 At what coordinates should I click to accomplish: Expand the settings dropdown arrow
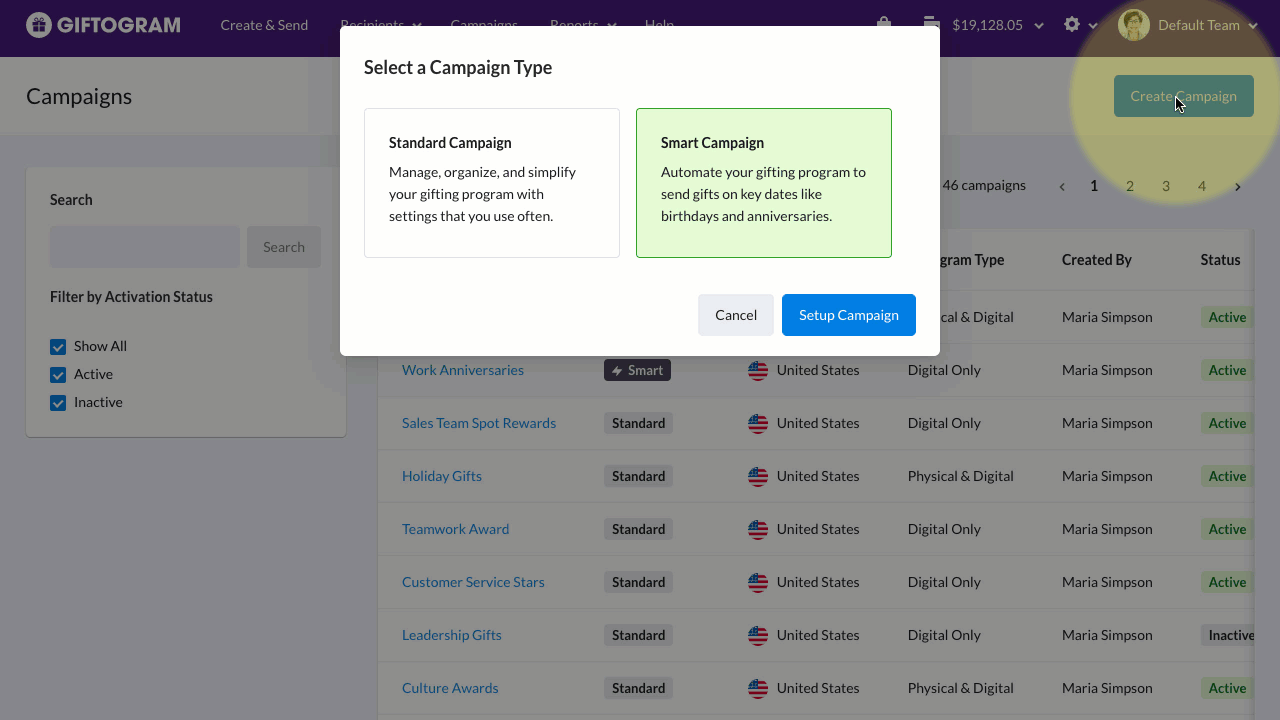pyautogui.click(x=1093, y=25)
